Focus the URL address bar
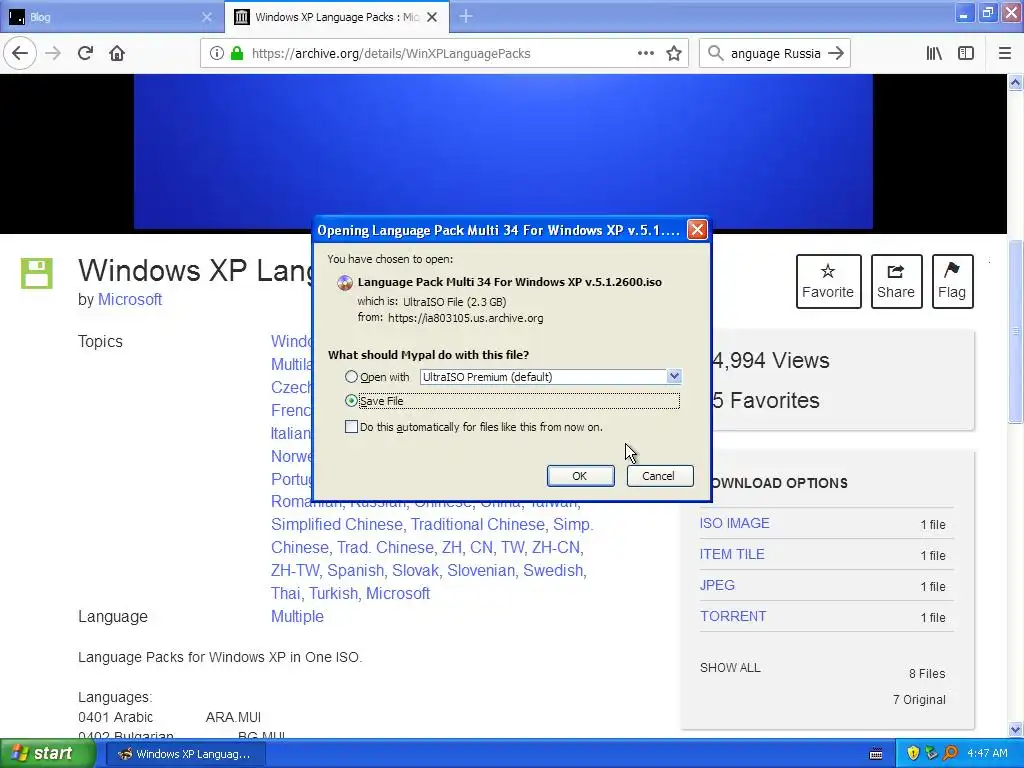This screenshot has height=768, width=1024. pos(444,54)
